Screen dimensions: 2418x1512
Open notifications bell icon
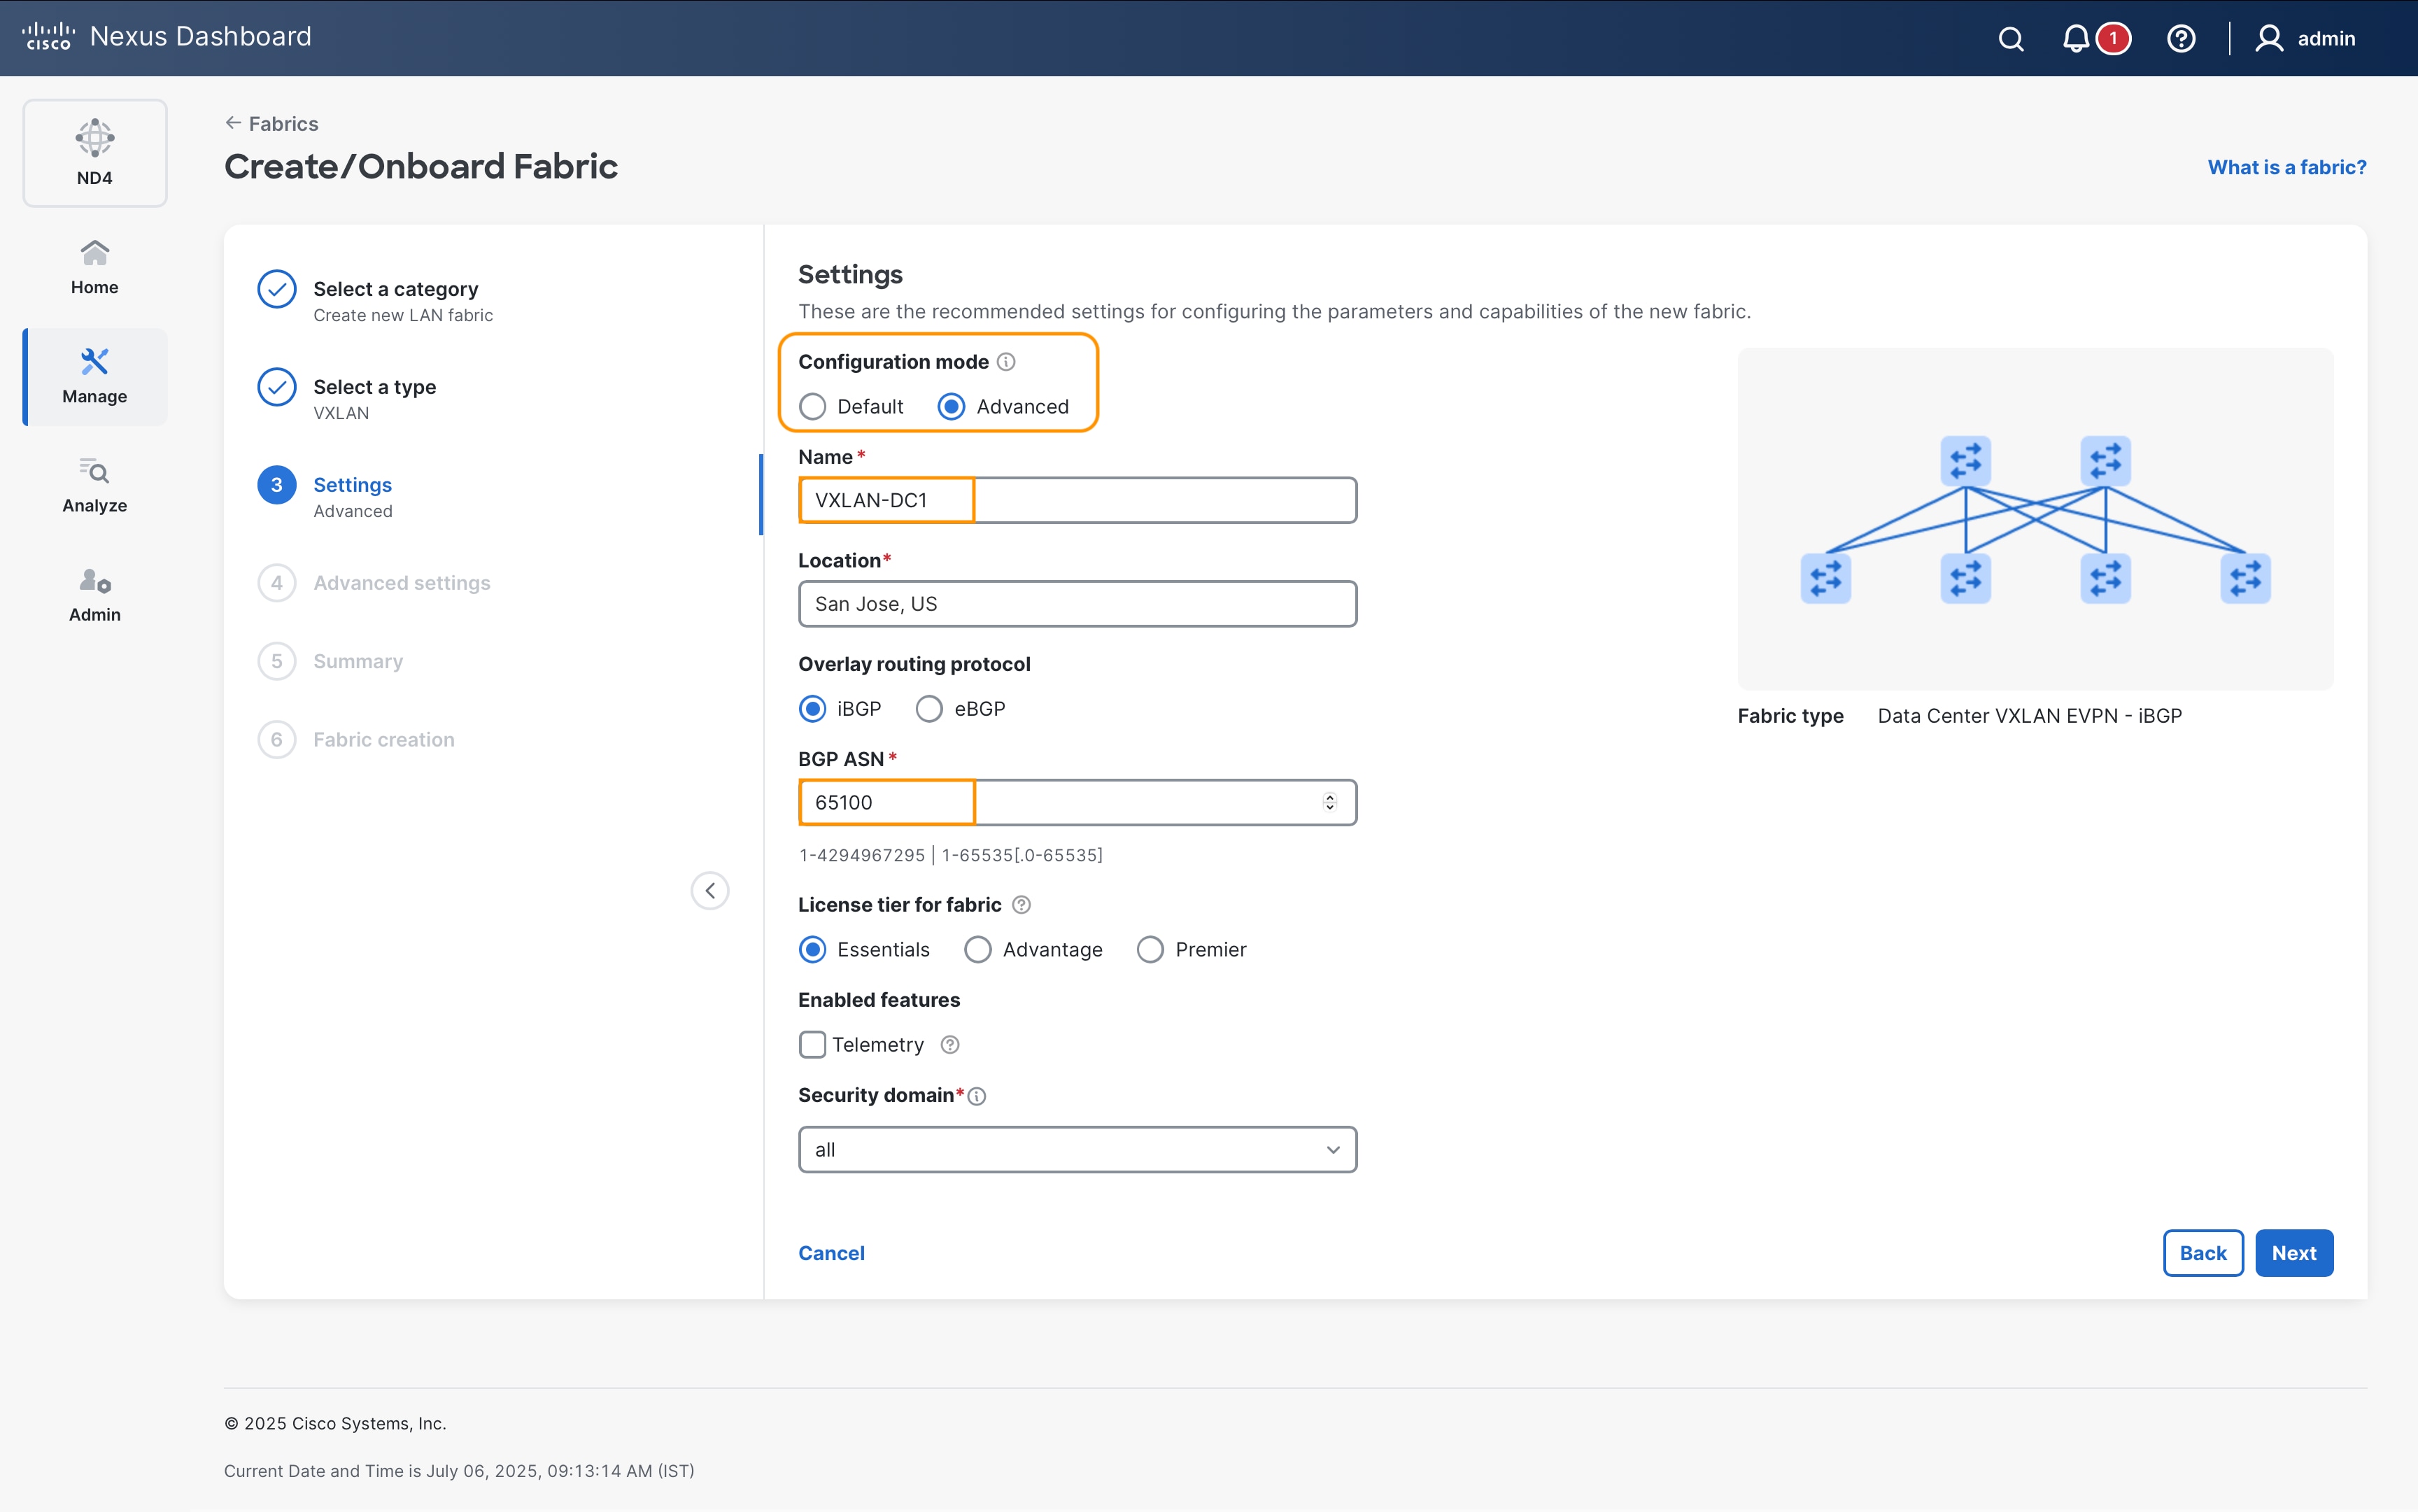(2076, 39)
